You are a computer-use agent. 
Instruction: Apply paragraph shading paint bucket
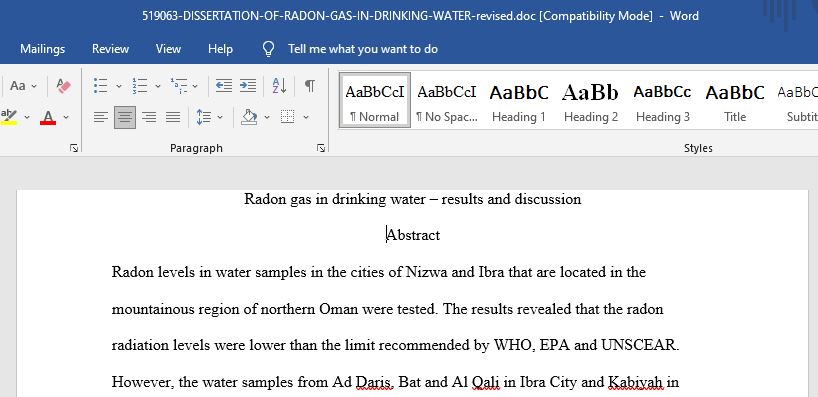click(x=249, y=117)
